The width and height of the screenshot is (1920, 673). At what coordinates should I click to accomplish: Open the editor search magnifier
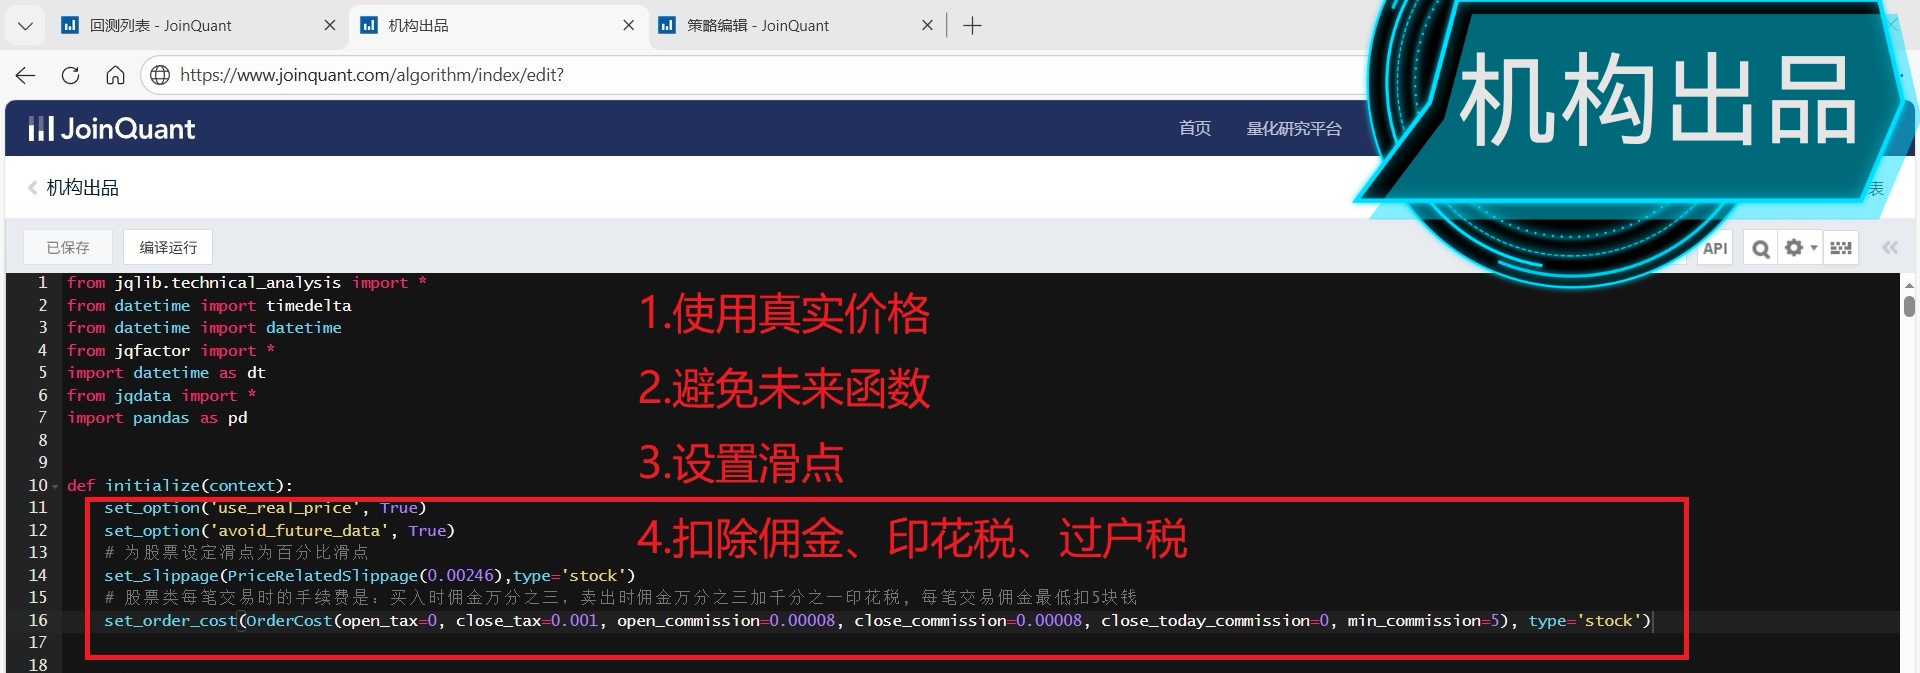click(x=1761, y=248)
